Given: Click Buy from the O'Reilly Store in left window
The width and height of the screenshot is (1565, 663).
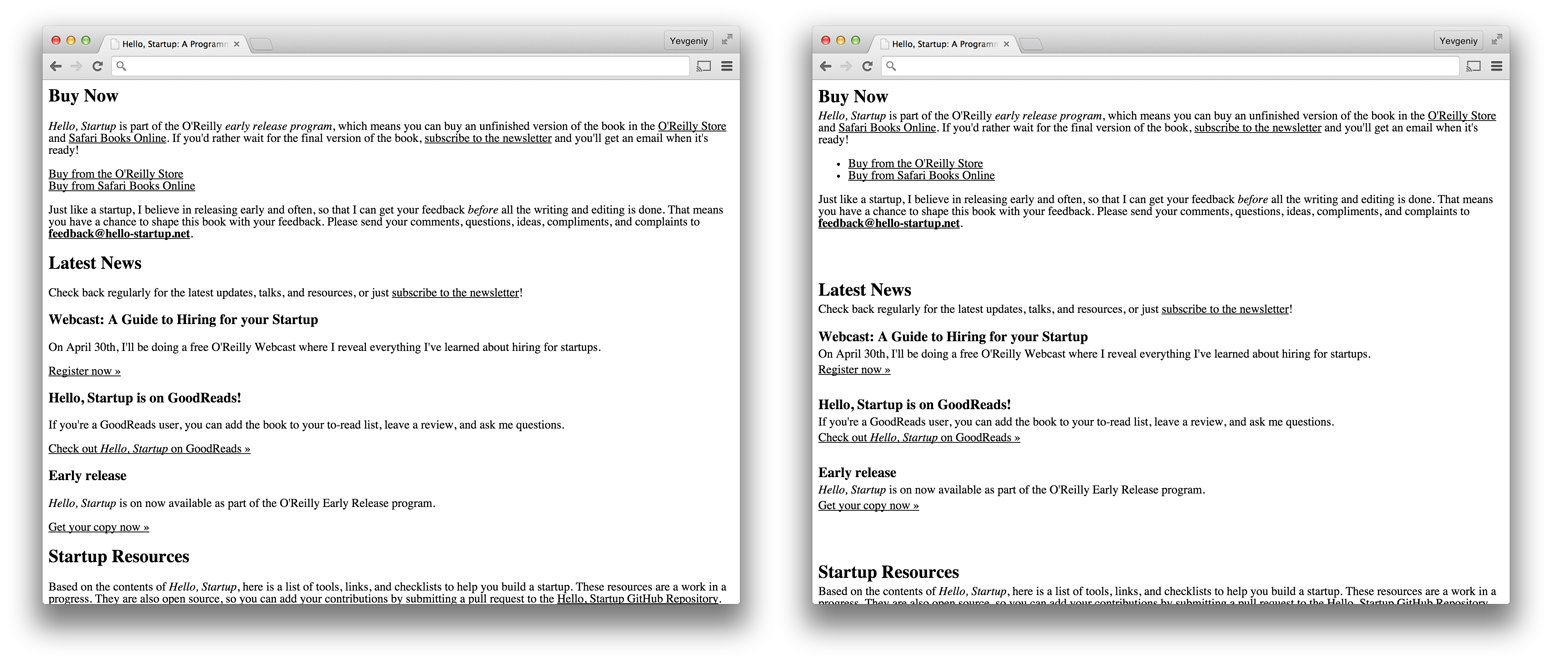Looking at the screenshot, I should [x=116, y=174].
